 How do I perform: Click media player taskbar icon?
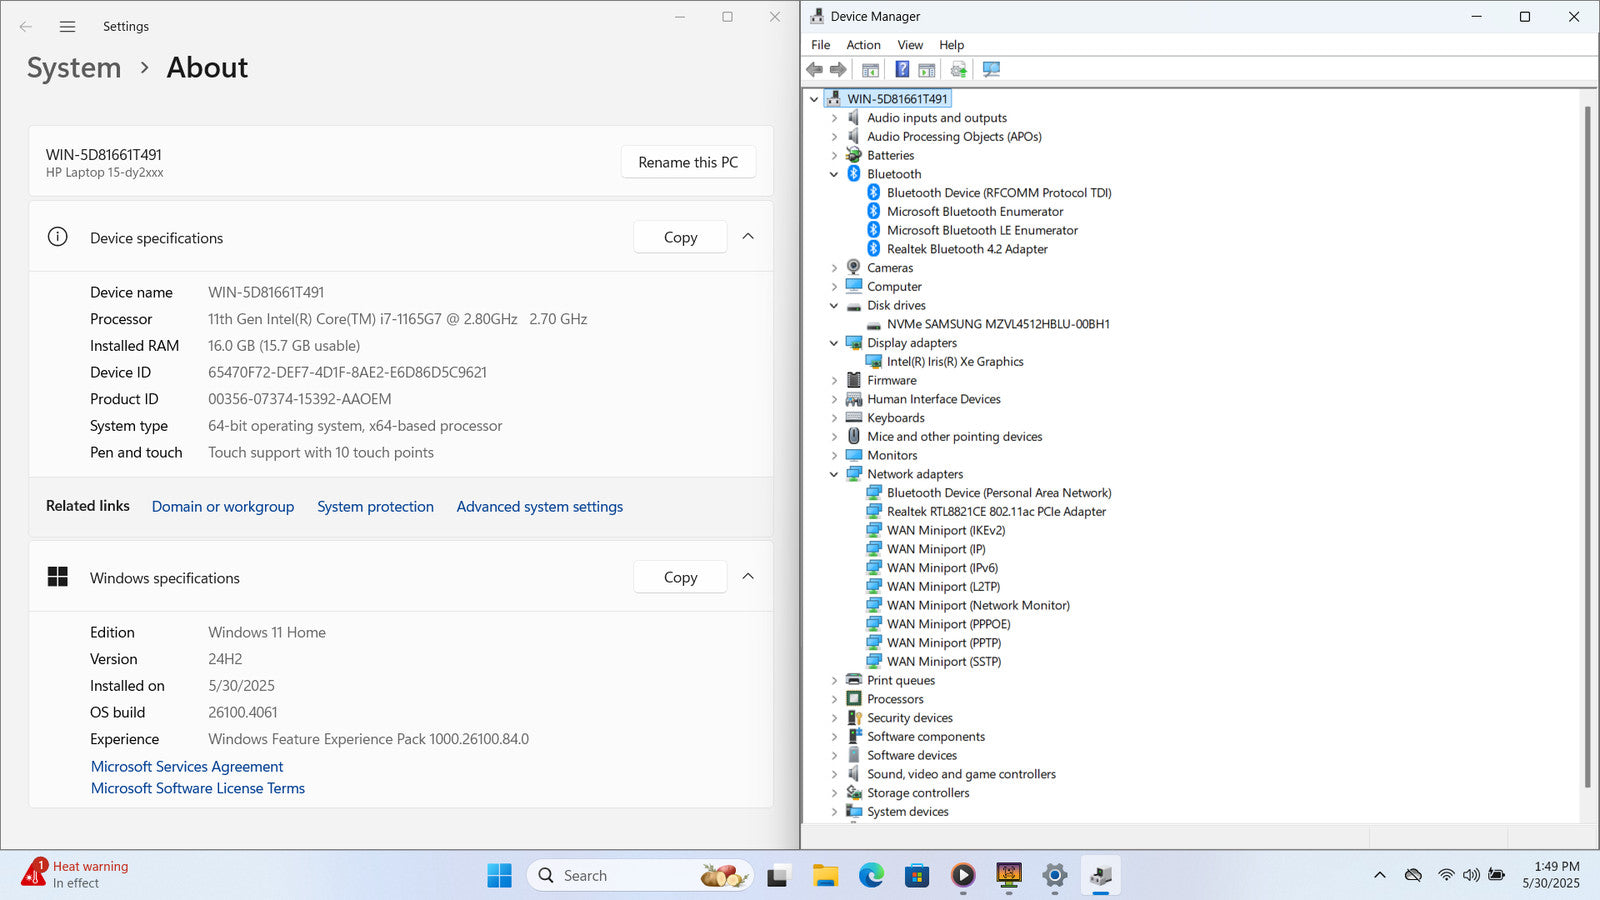pos(963,876)
